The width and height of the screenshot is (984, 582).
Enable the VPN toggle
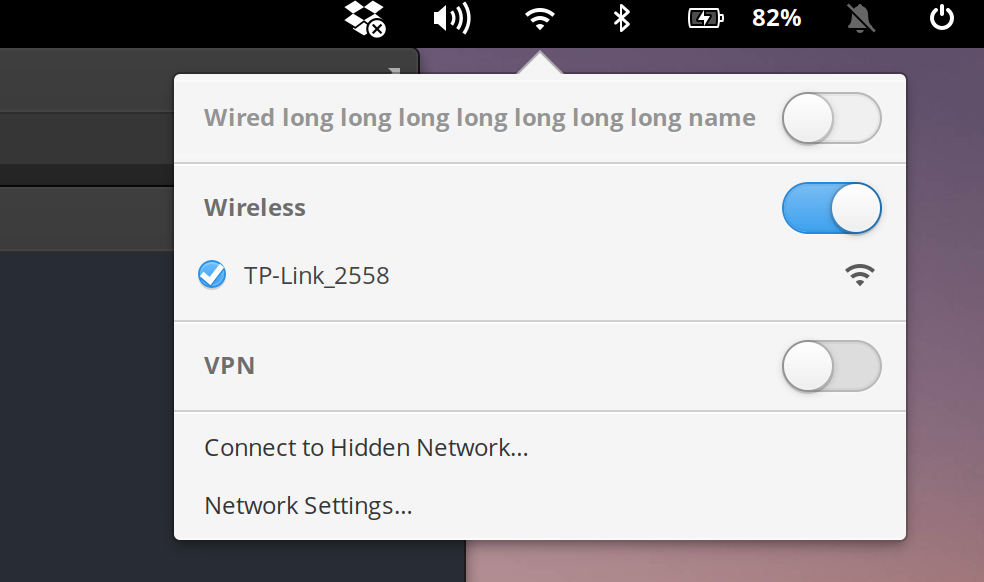click(831, 366)
